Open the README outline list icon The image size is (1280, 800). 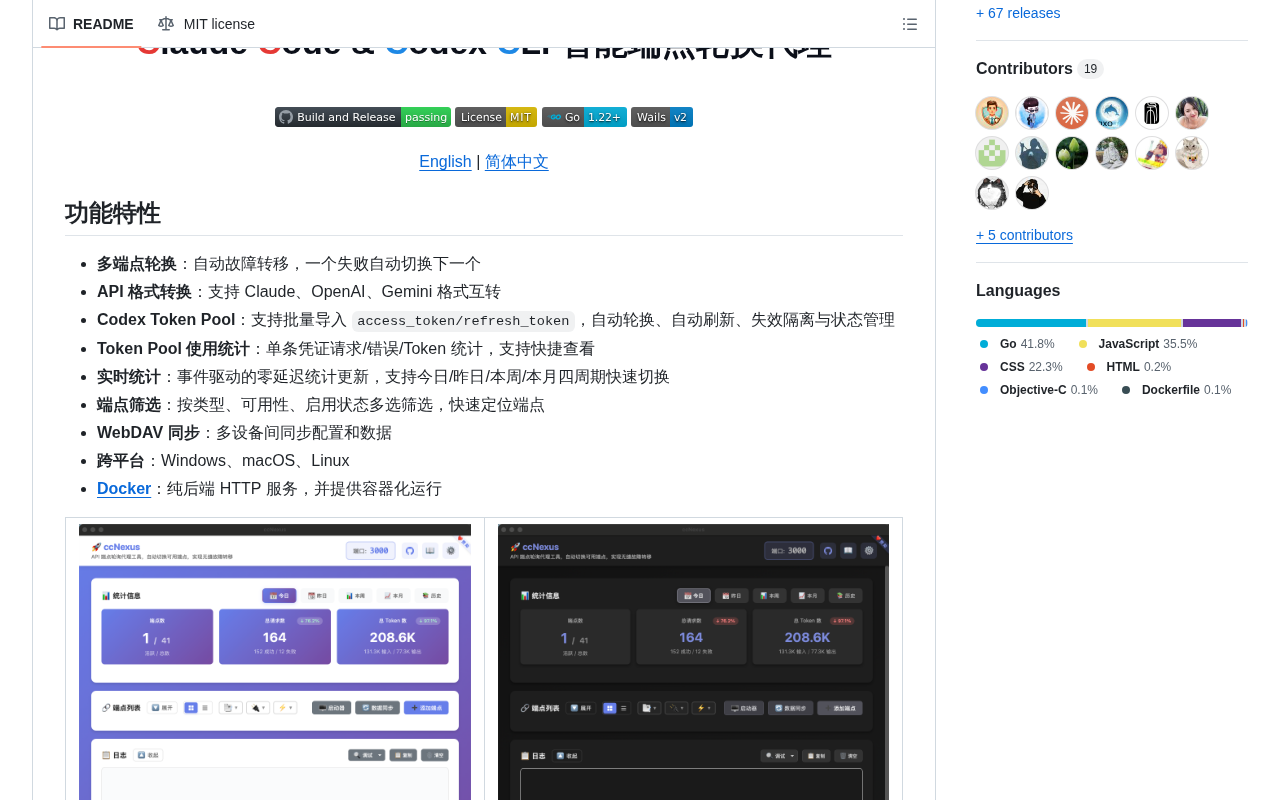click(x=910, y=24)
